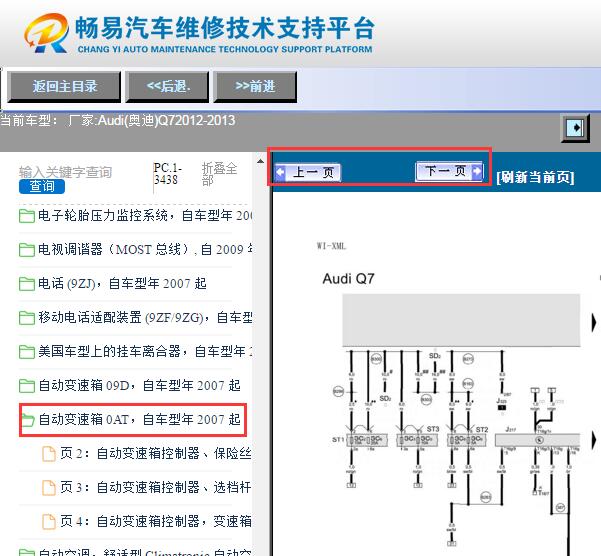Open folder icon of 移动电话适配装置
The image size is (601, 556).
click(x=27, y=318)
